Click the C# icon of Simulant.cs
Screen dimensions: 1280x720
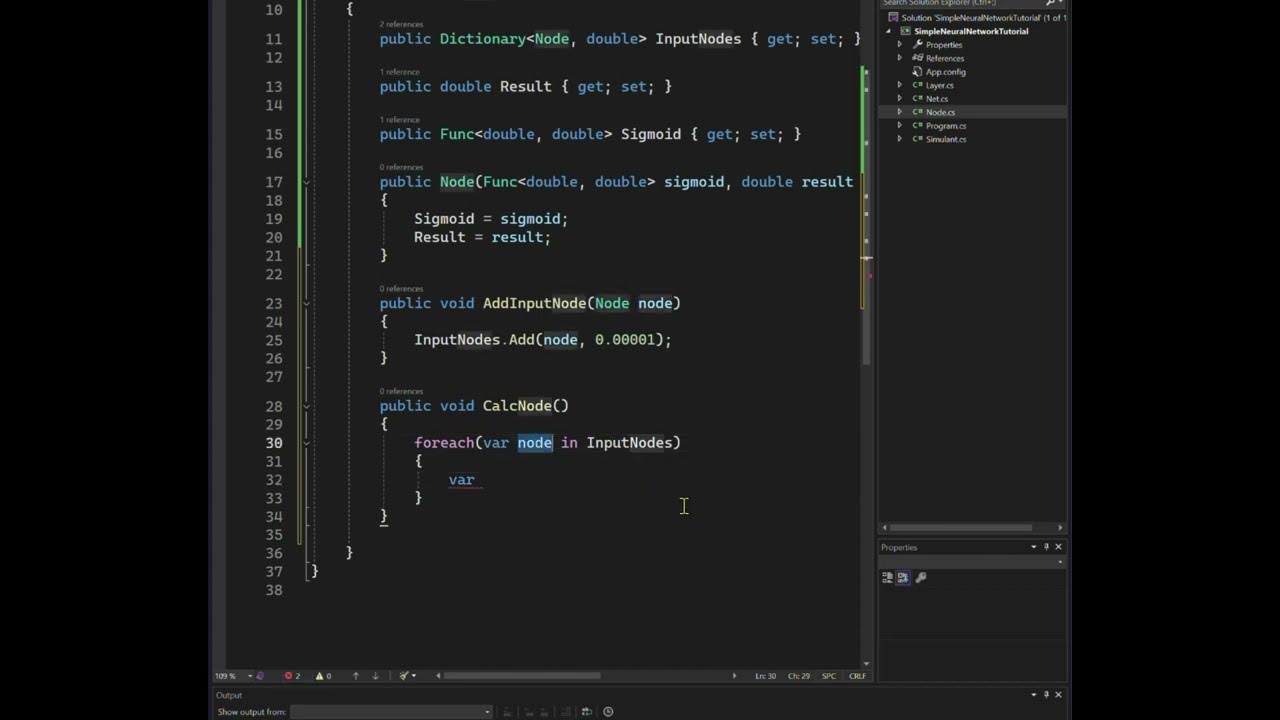(x=917, y=139)
